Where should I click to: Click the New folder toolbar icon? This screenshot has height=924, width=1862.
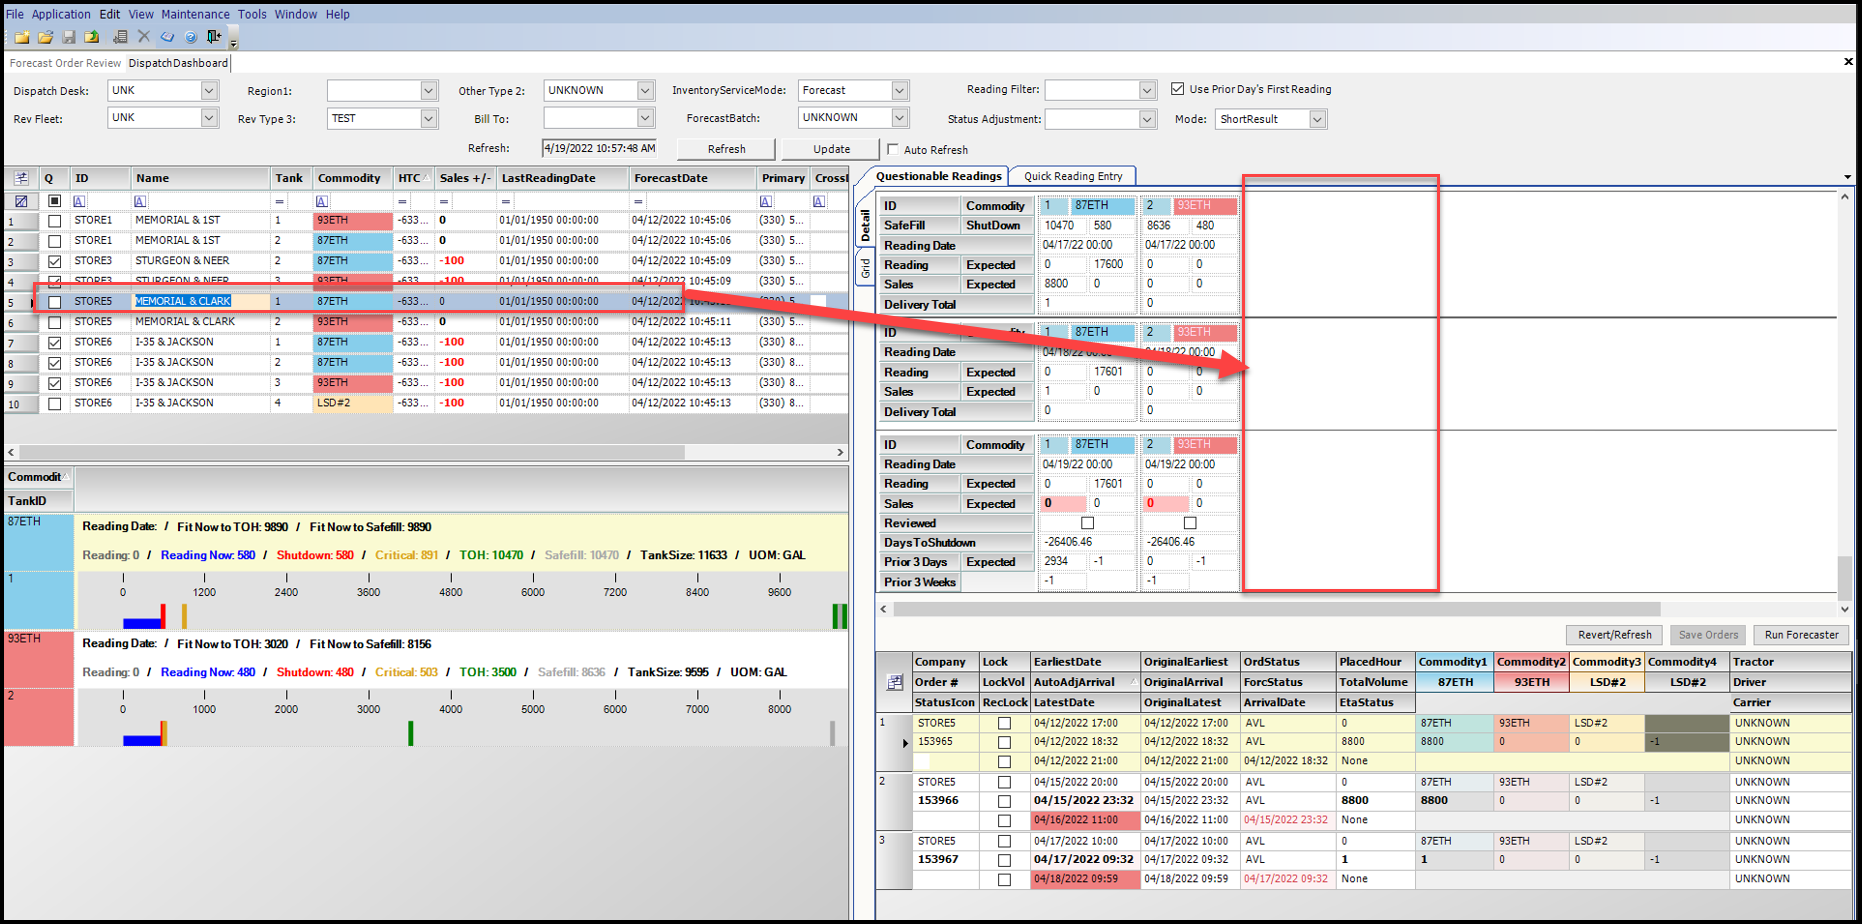22,37
